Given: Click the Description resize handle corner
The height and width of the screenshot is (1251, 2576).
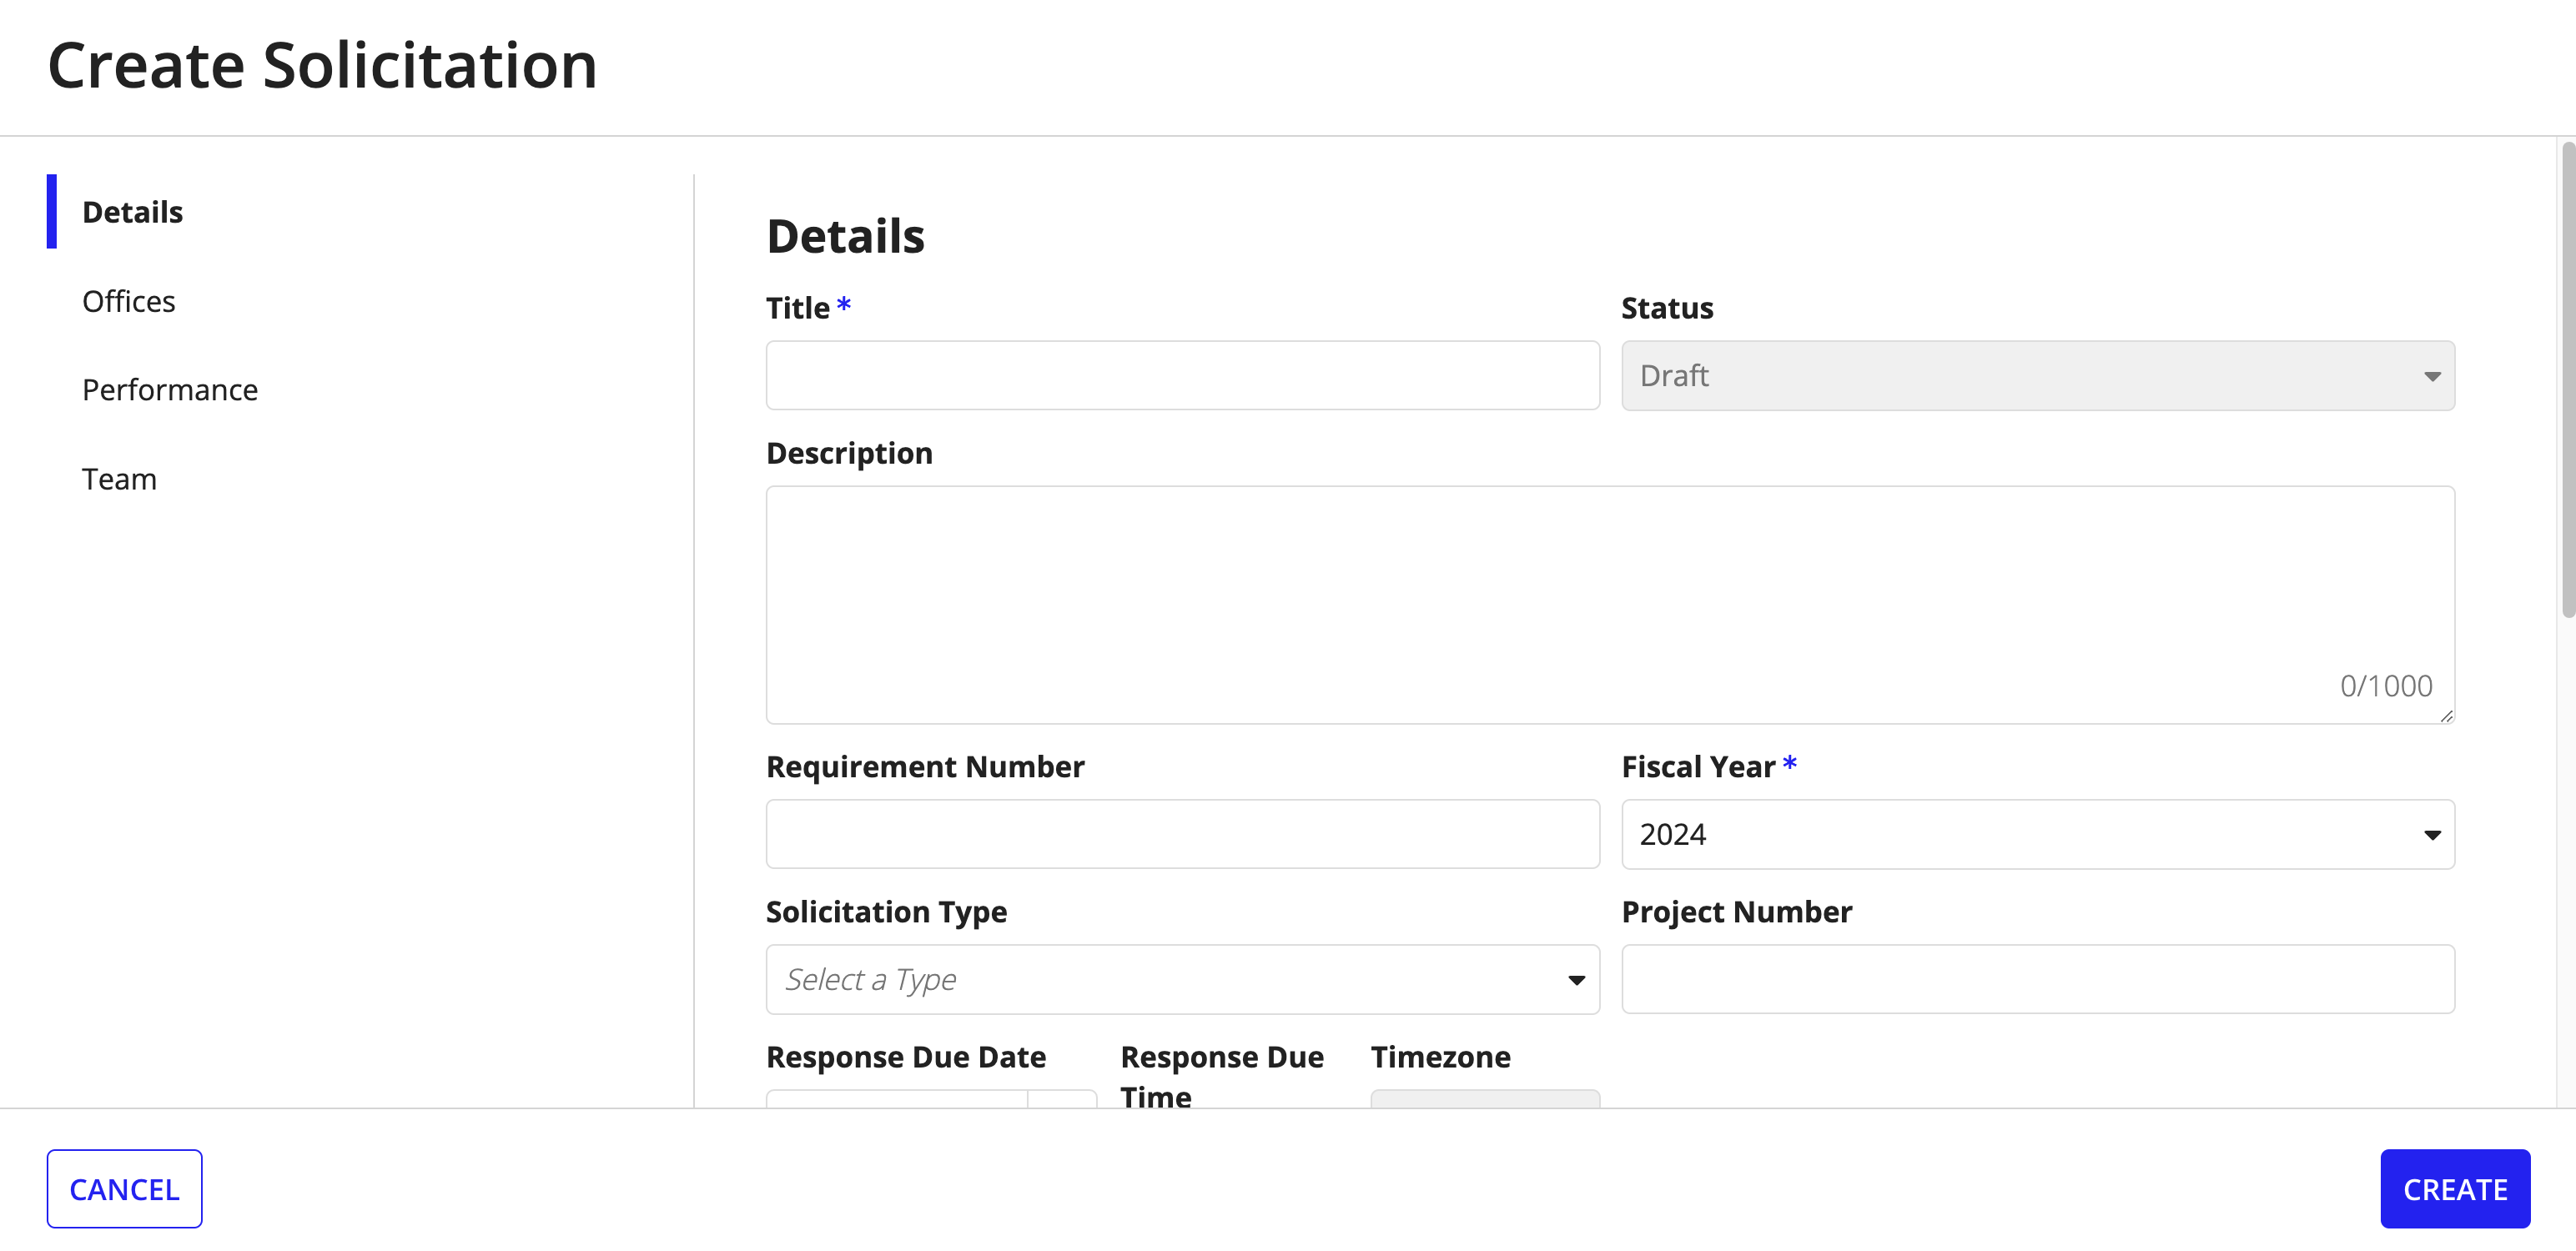Looking at the screenshot, I should click(2446, 715).
